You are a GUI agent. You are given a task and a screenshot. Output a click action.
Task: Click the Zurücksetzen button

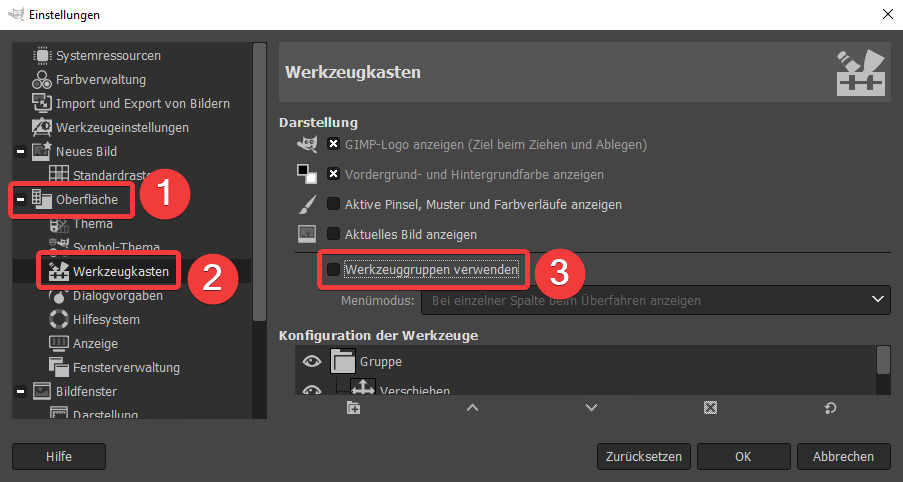[x=644, y=457]
